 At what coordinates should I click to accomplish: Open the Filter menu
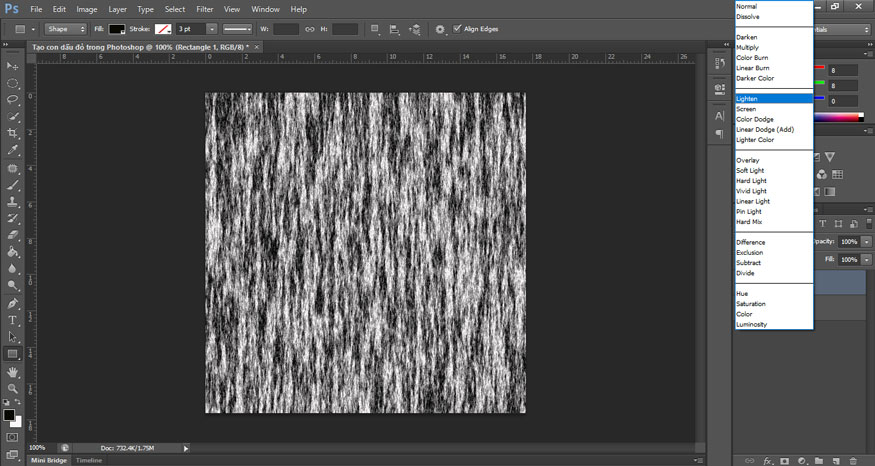tap(205, 9)
